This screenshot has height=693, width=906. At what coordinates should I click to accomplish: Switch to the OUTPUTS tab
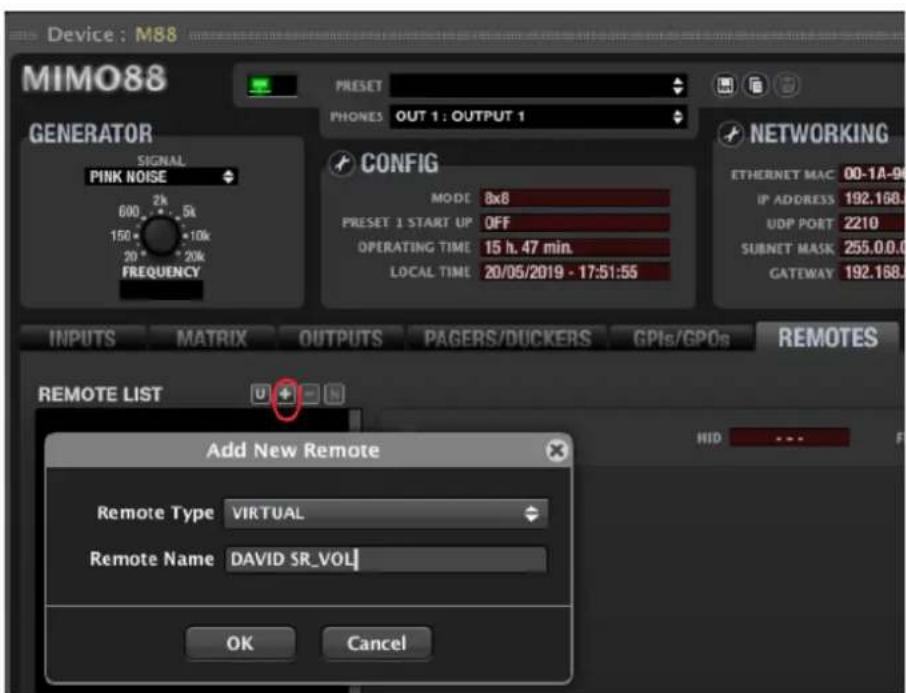(341, 339)
